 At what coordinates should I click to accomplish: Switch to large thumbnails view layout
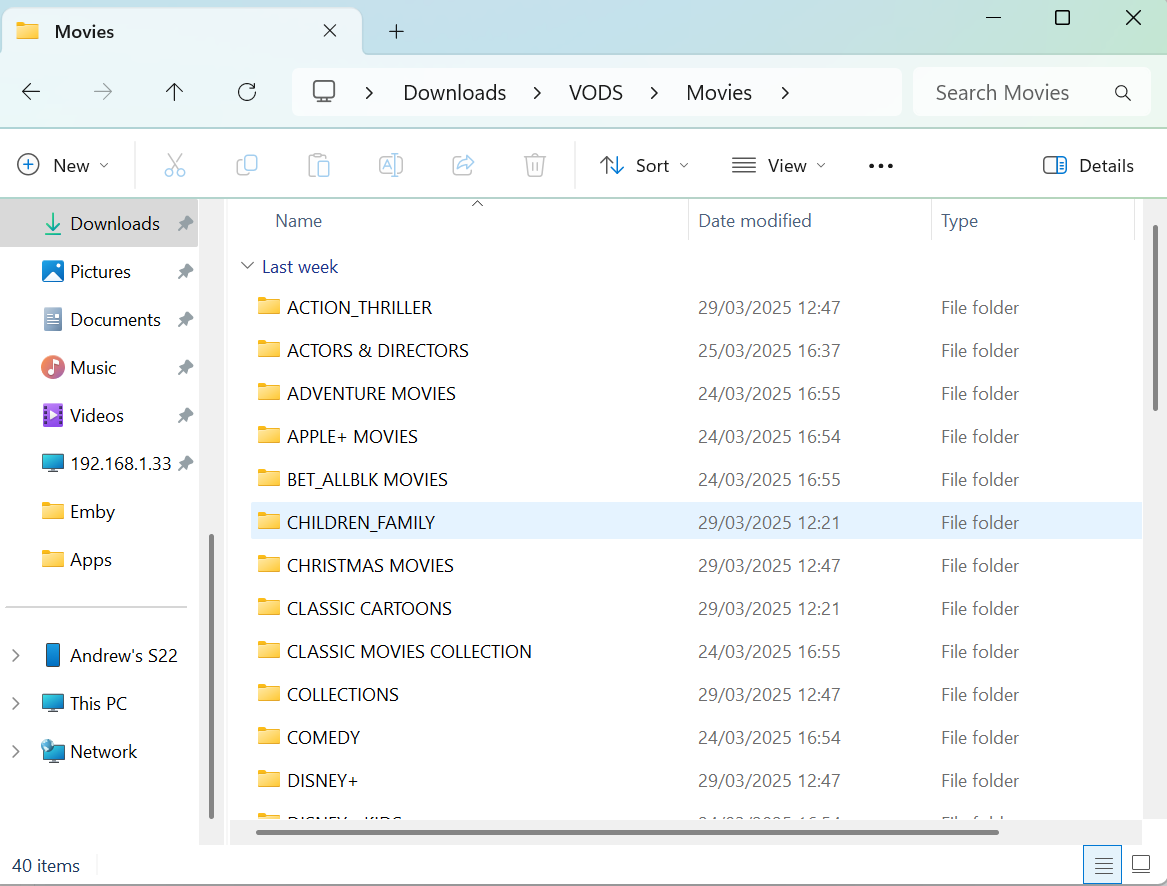coord(1141,864)
